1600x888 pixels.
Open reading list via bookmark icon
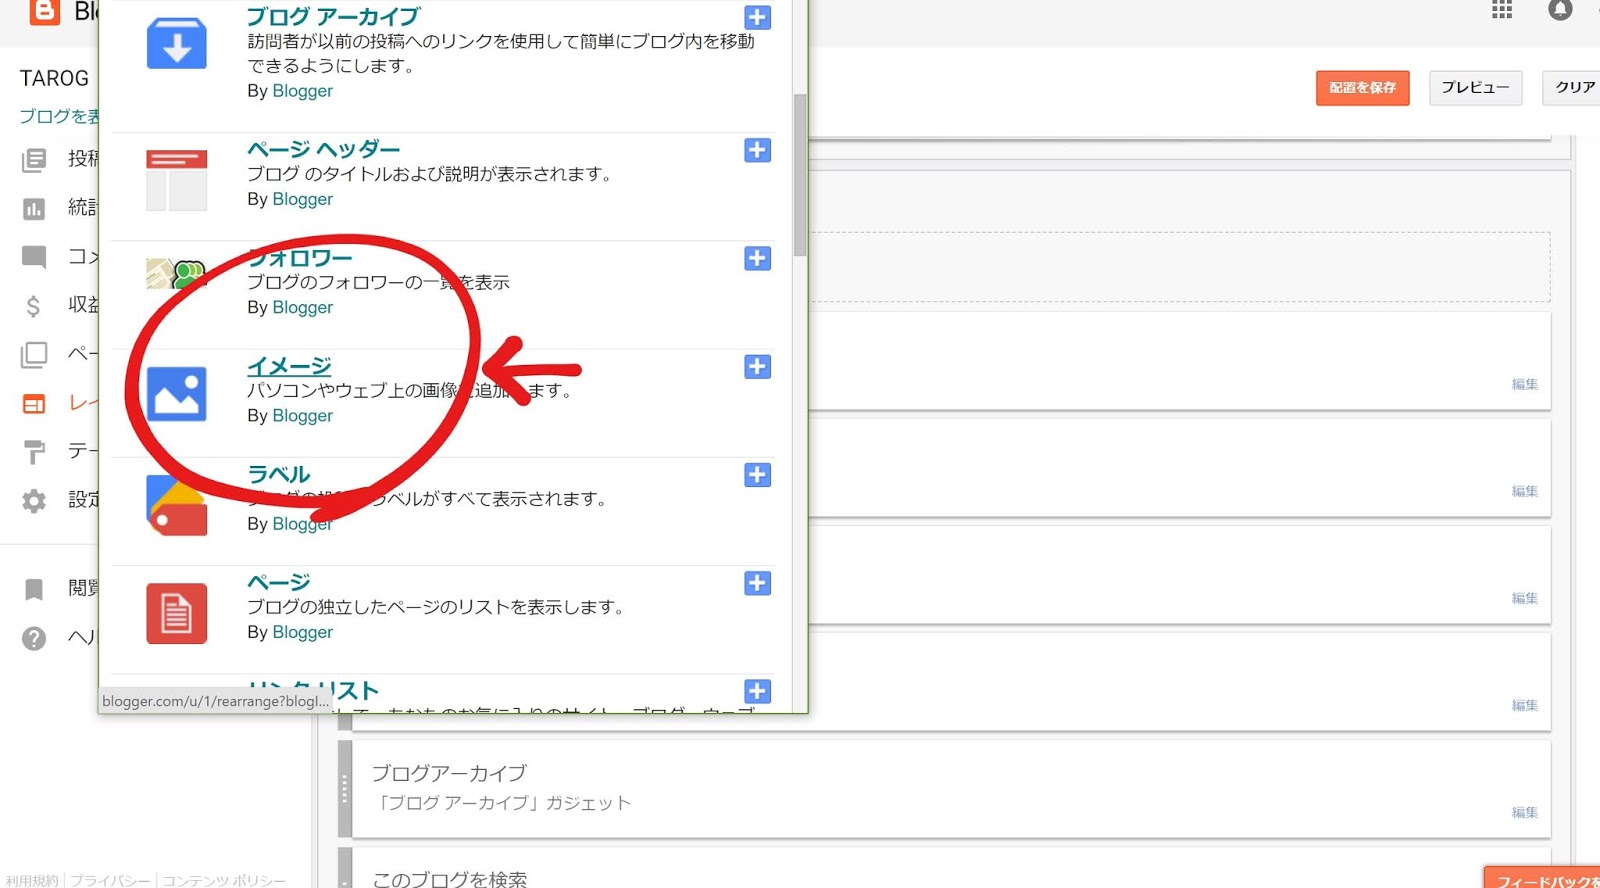[34, 589]
